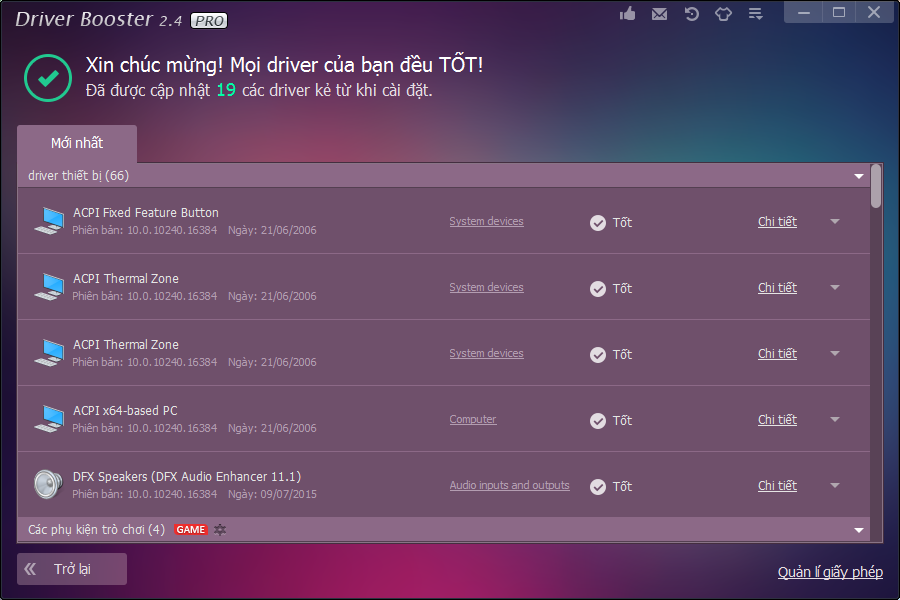Image resolution: width=900 pixels, height=600 pixels.
Task: Open Quản lí giấy phép link
Action: click(x=830, y=572)
